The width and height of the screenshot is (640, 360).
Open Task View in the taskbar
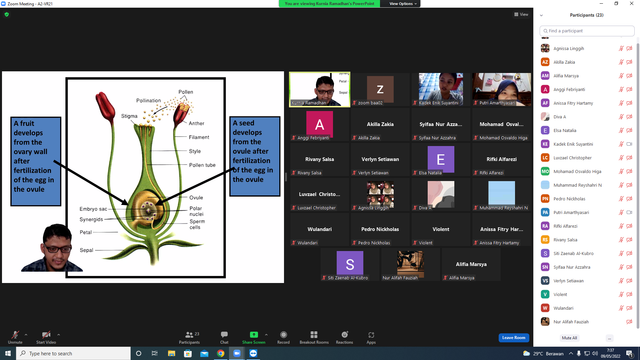(x=155, y=353)
